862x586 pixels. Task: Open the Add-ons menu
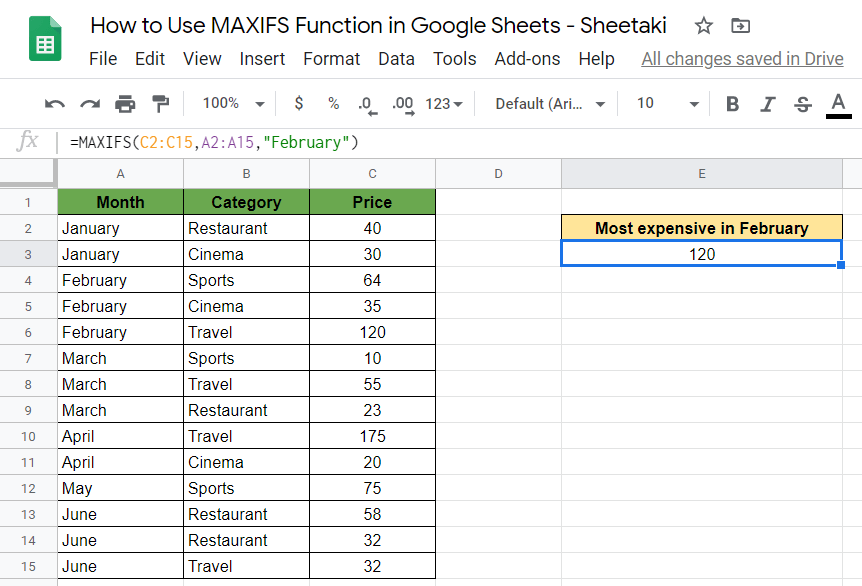(527, 59)
